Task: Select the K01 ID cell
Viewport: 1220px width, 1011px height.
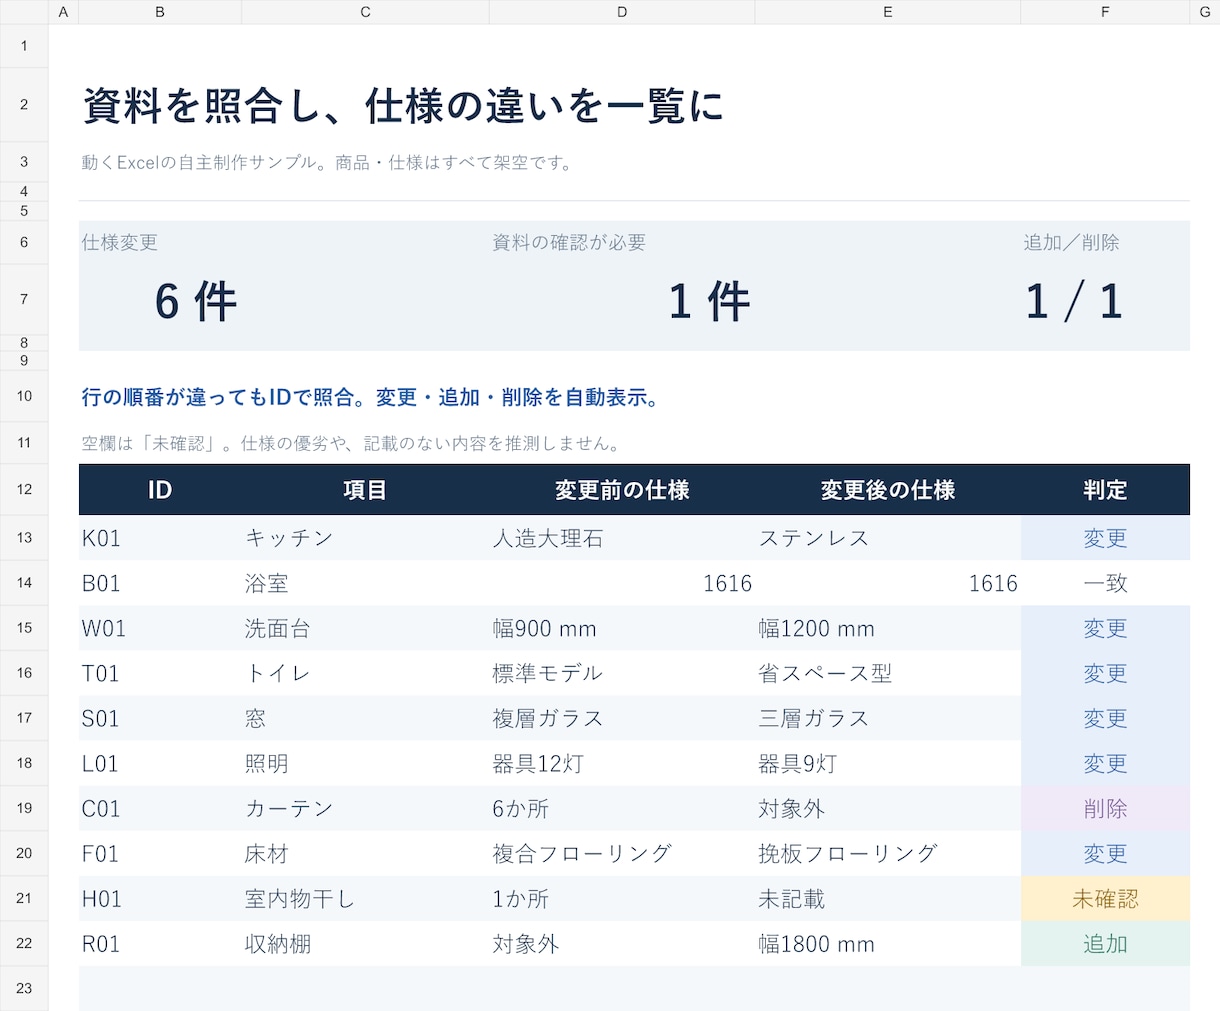Action: [x=160, y=538]
